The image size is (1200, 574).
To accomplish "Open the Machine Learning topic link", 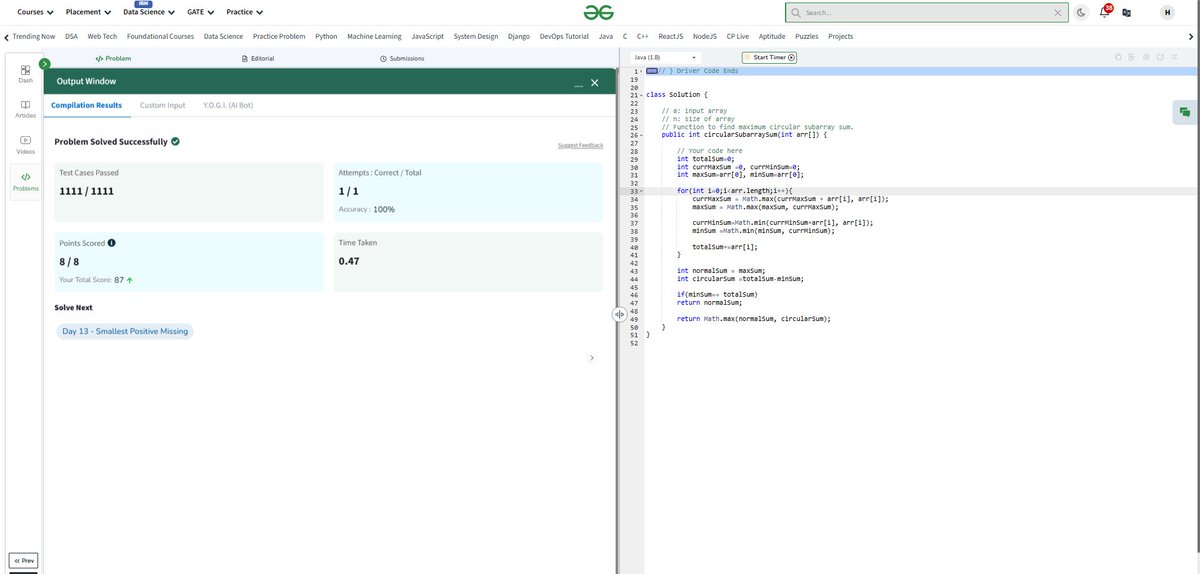I will tap(374, 36).
